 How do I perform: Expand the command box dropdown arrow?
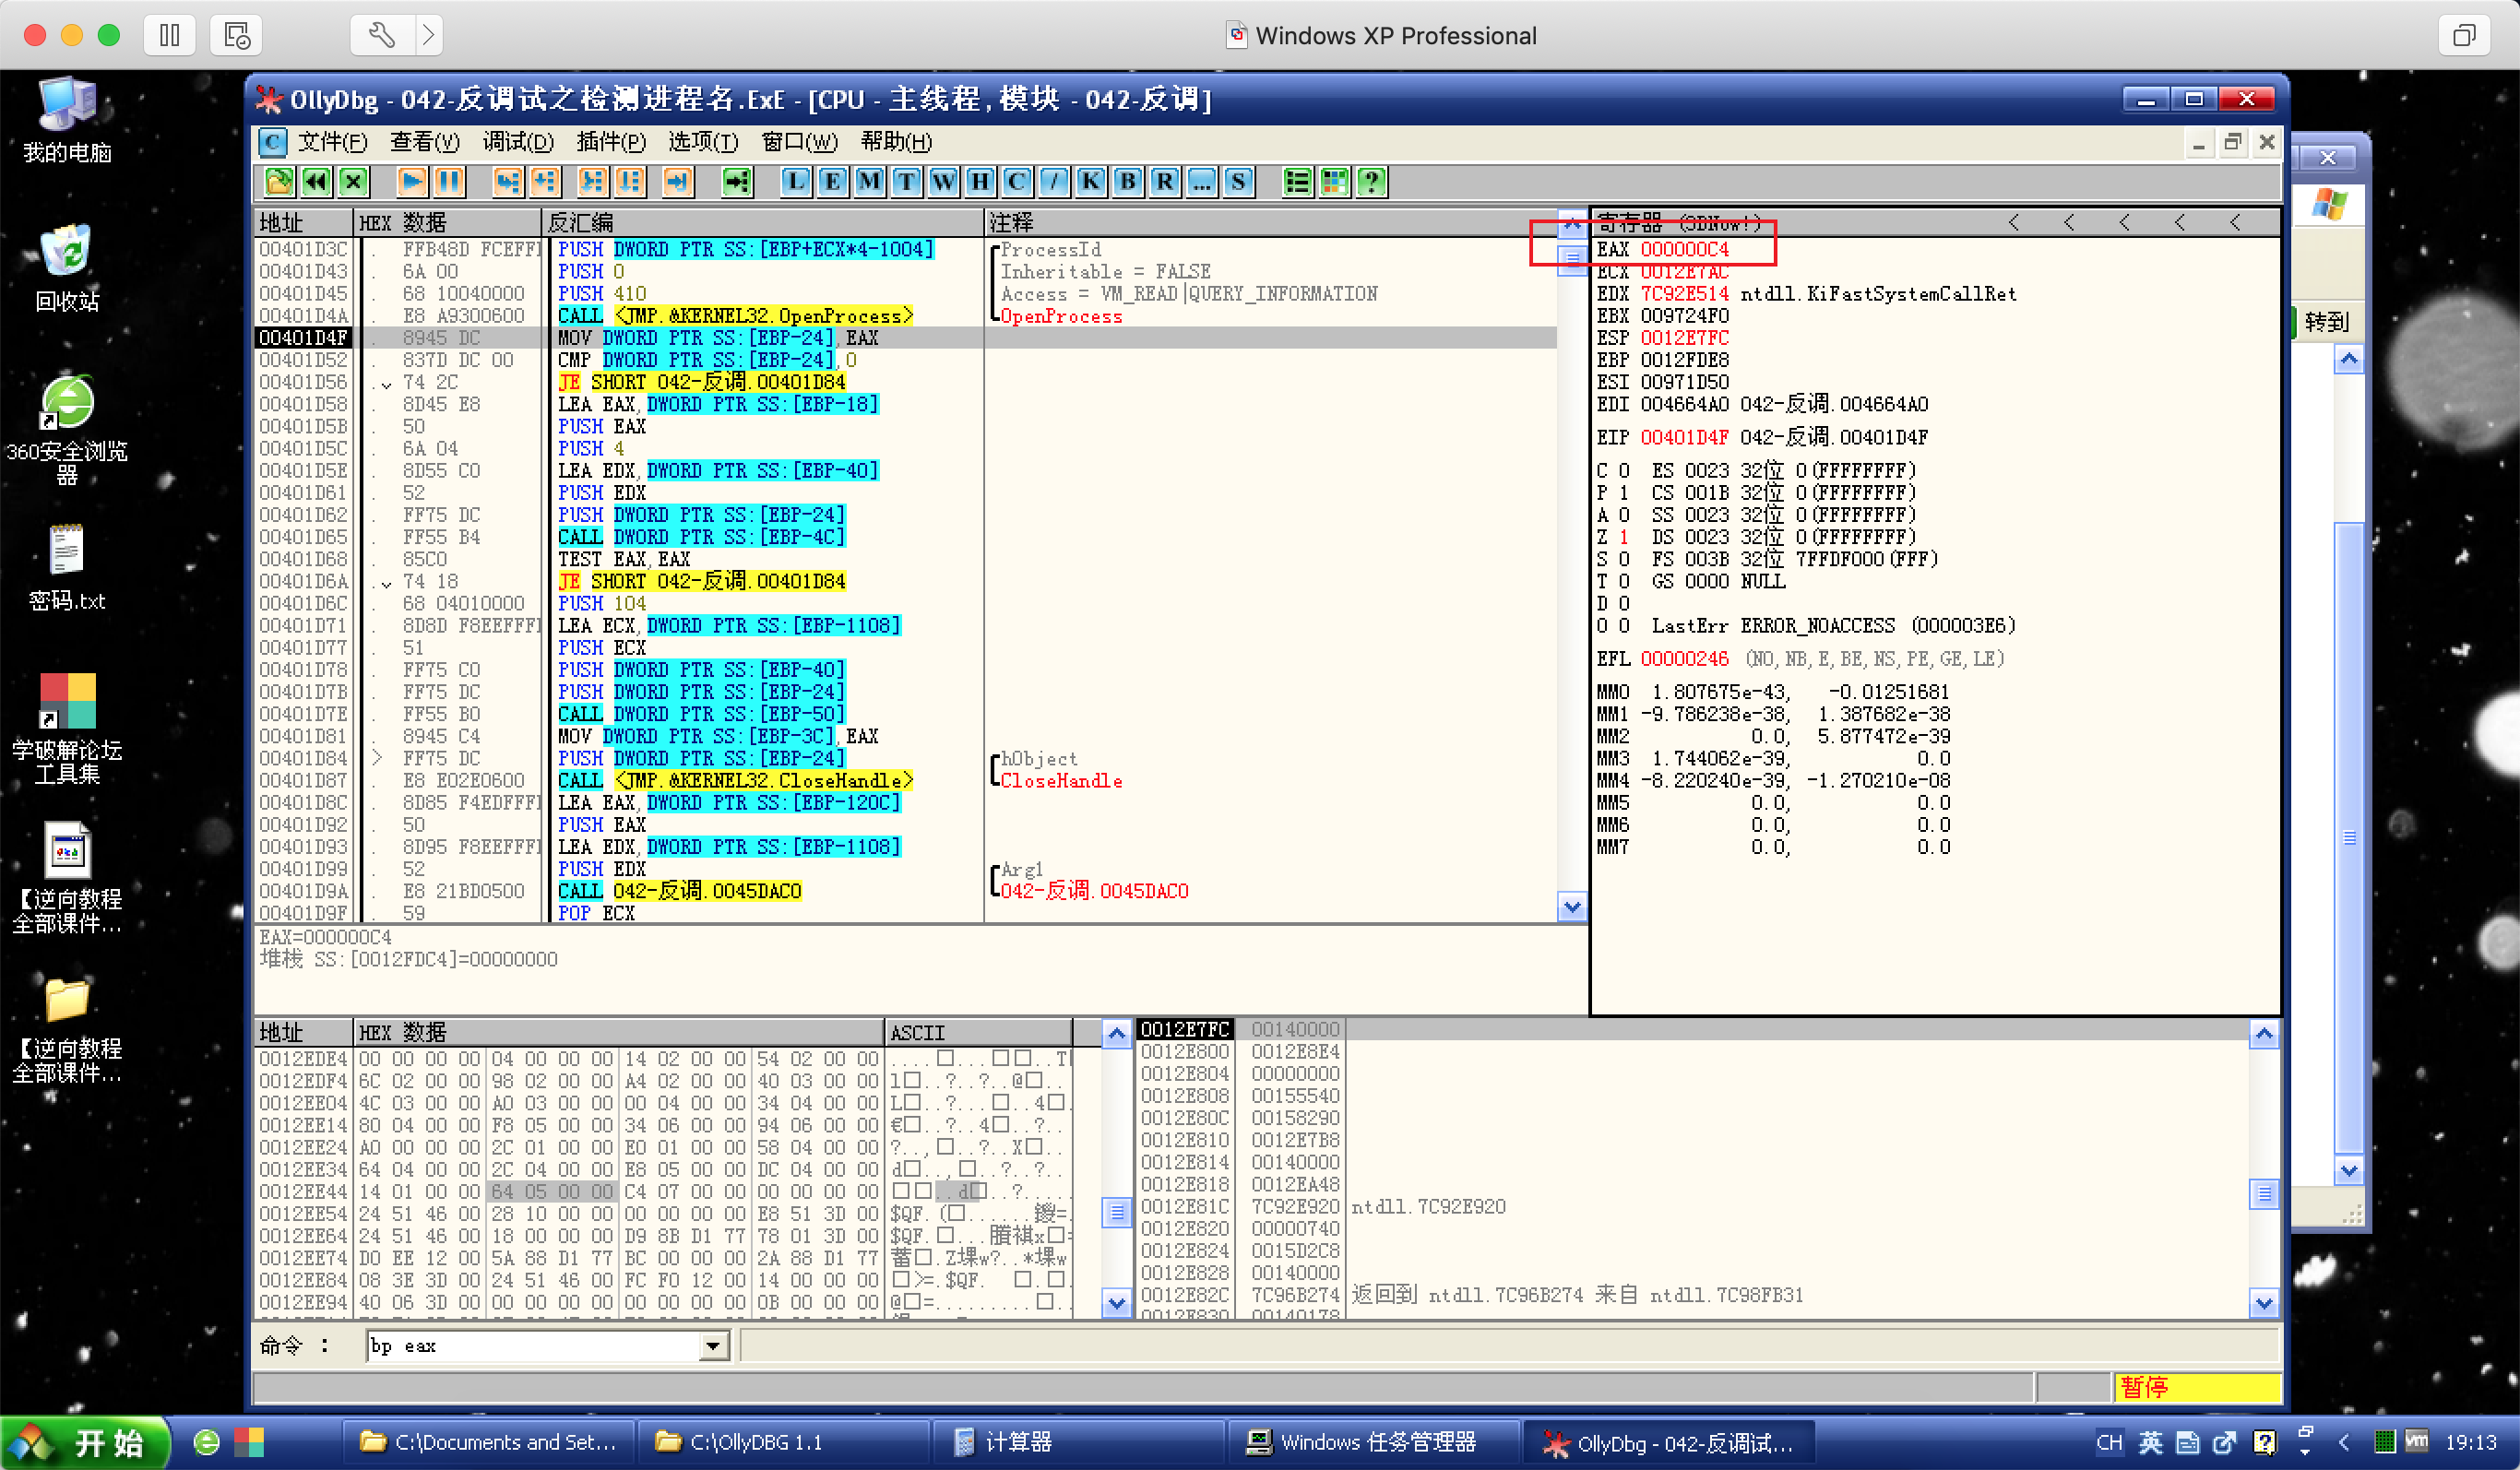[712, 1346]
